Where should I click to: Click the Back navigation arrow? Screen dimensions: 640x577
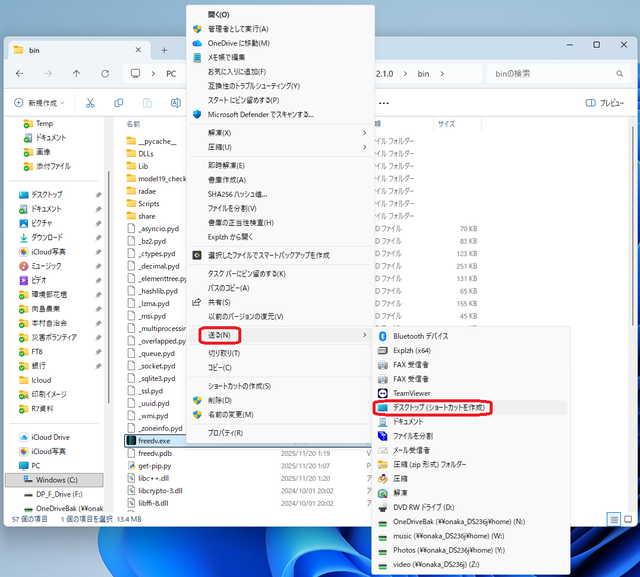[x=20, y=73]
